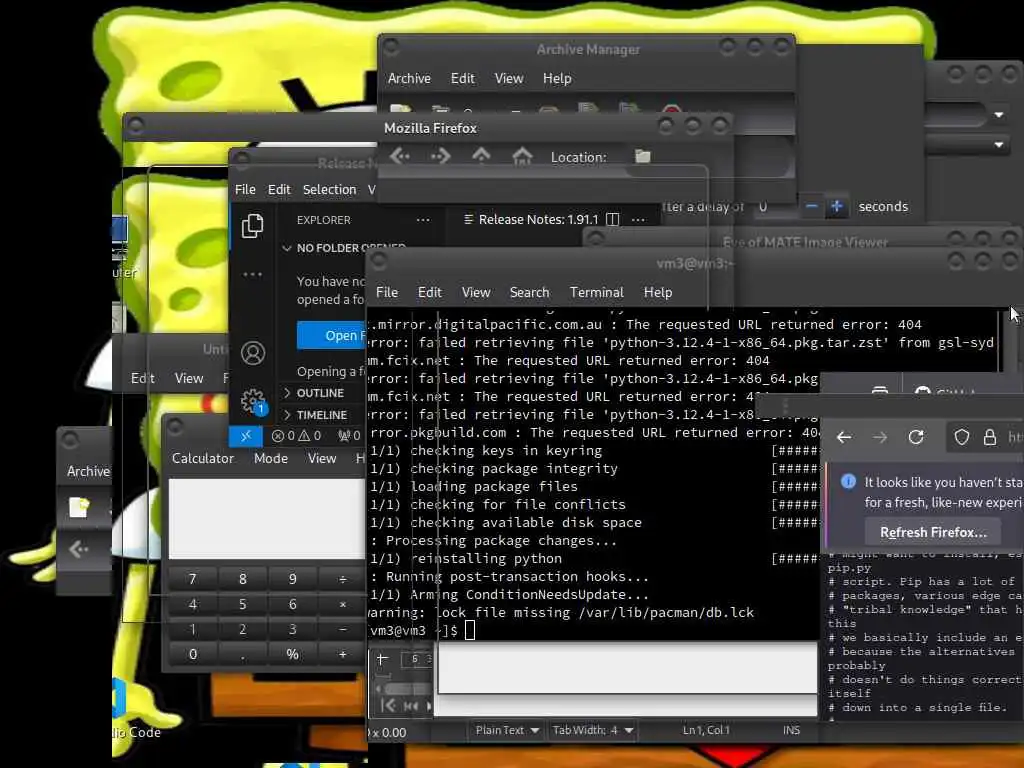Click Firefox back arrow button
The height and width of the screenshot is (768, 1024).
pyautogui.click(x=844, y=437)
